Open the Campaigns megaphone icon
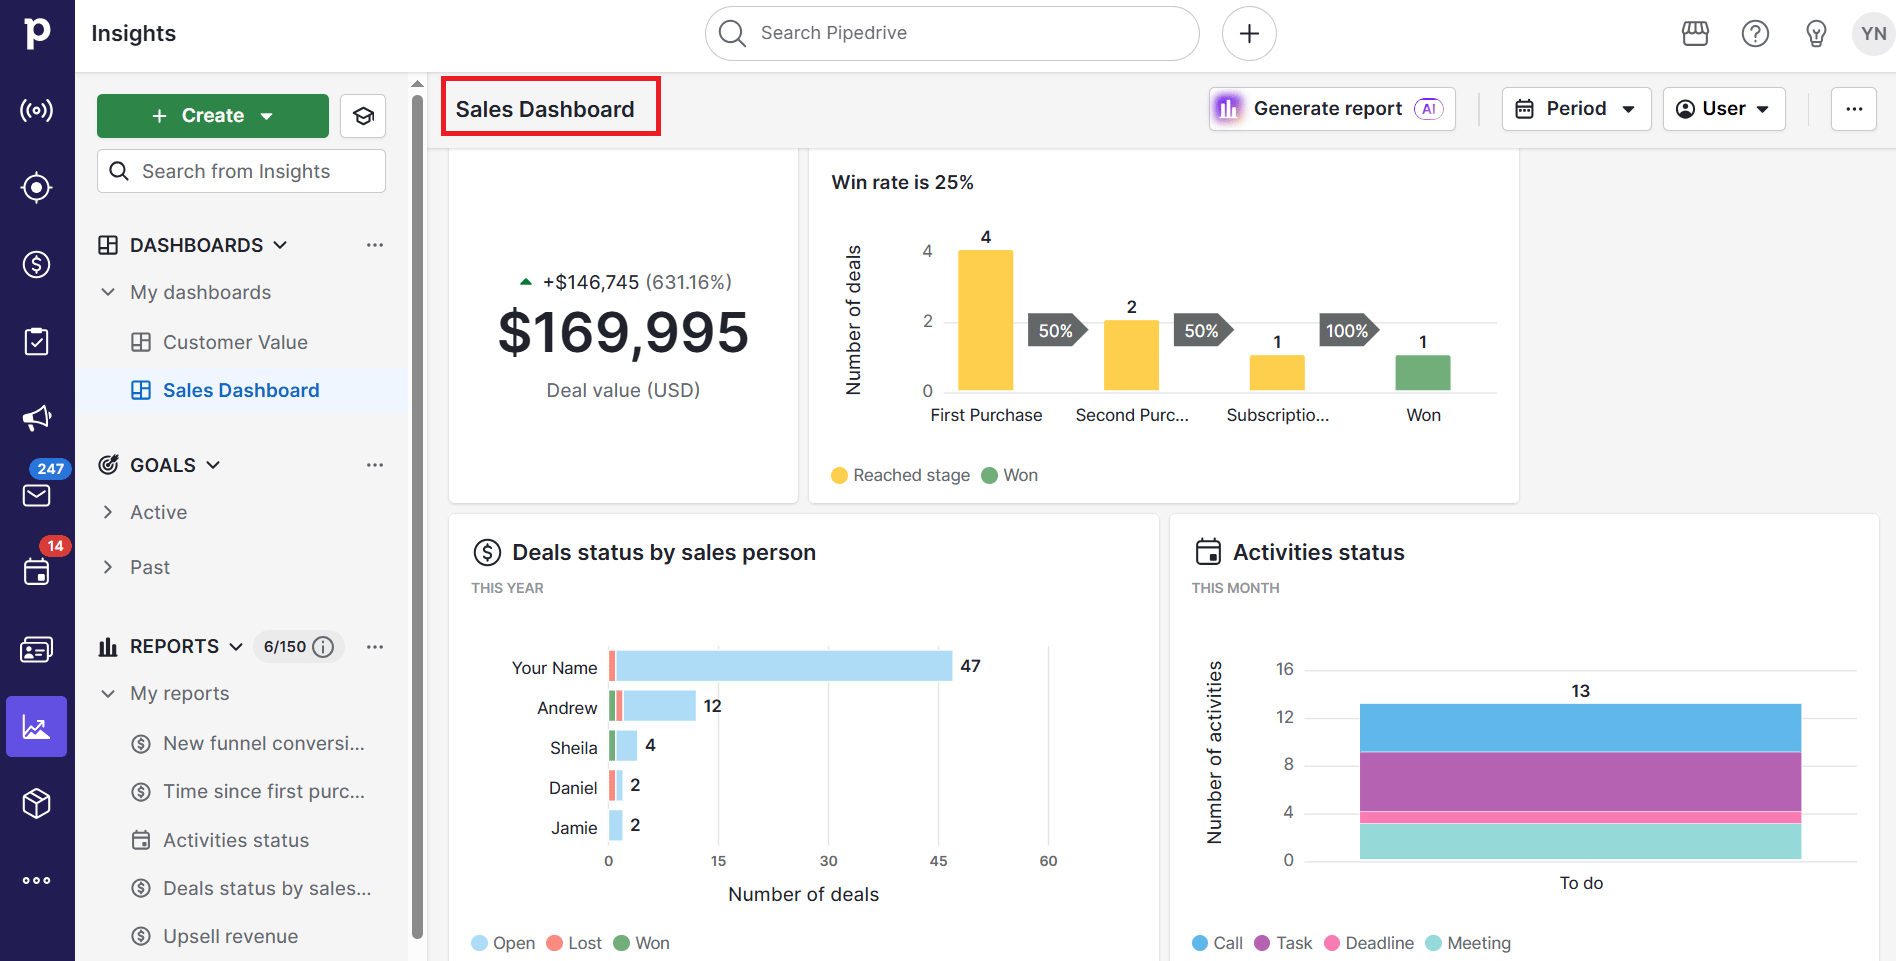Viewport: 1896px width, 961px height. (x=37, y=418)
